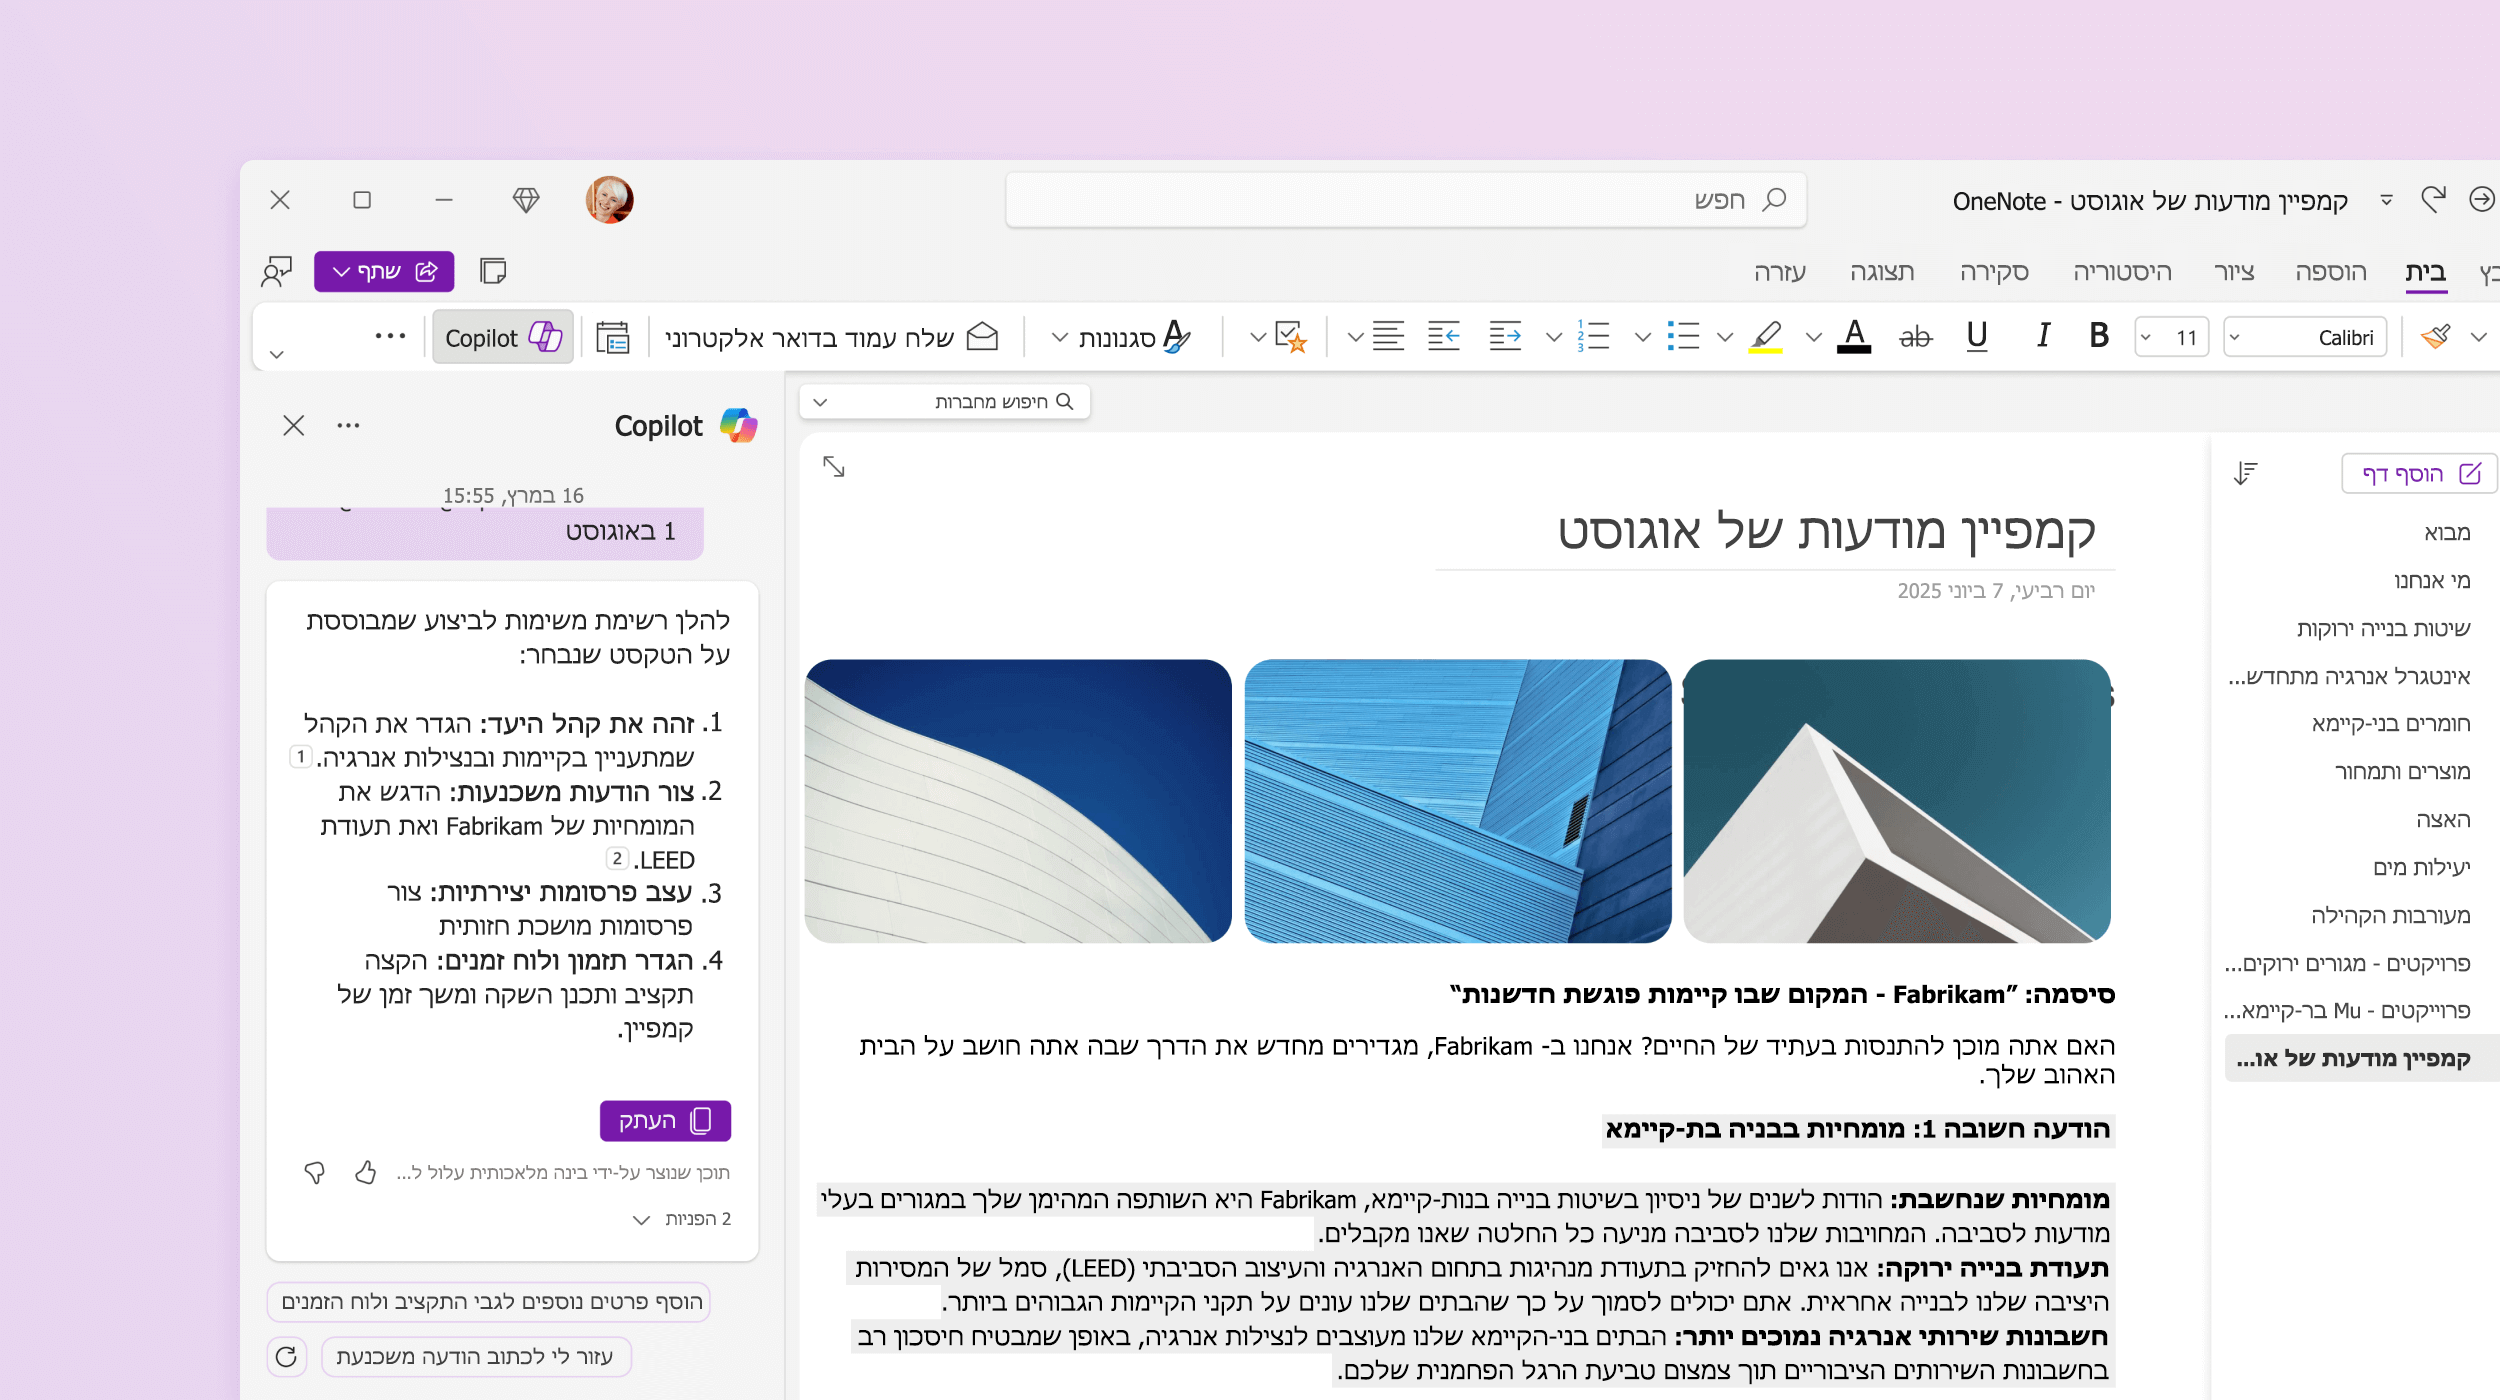Switch to the Draw (ציור) tab
2500x1400 pixels.
(2234, 272)
